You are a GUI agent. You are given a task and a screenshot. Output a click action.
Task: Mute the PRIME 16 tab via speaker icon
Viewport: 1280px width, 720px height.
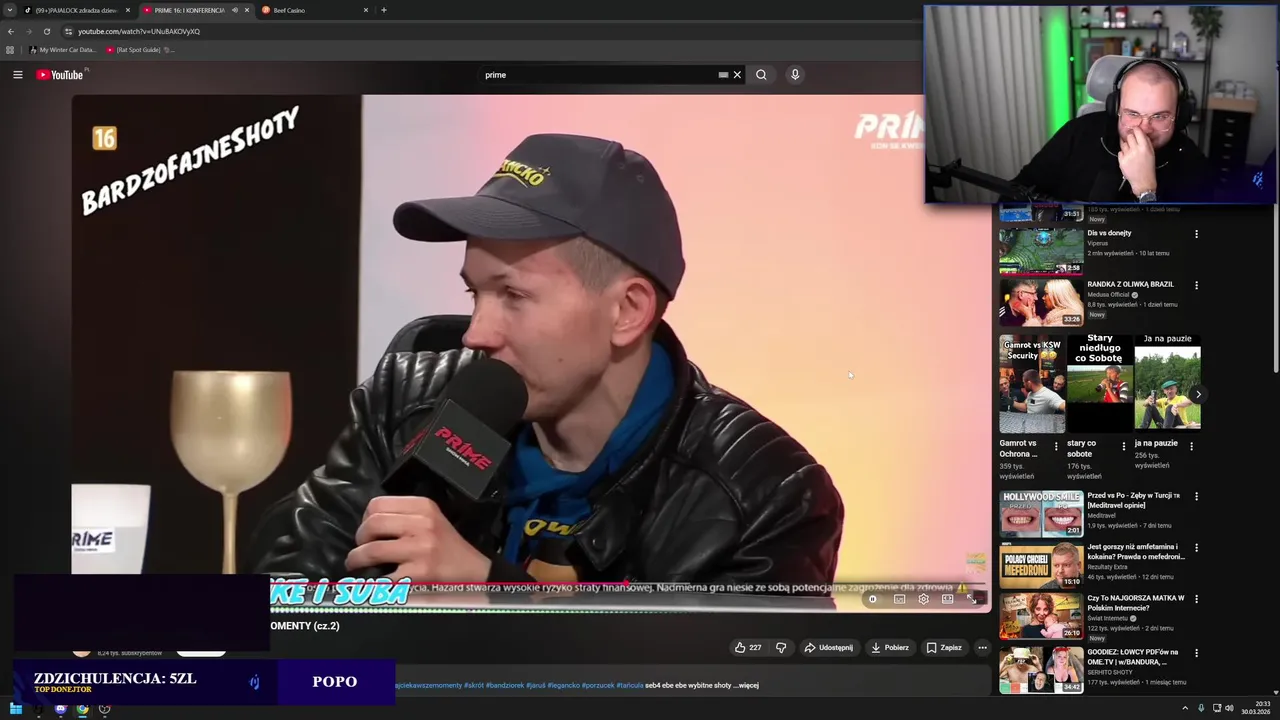pyautogui.click(x=235, y=10)
